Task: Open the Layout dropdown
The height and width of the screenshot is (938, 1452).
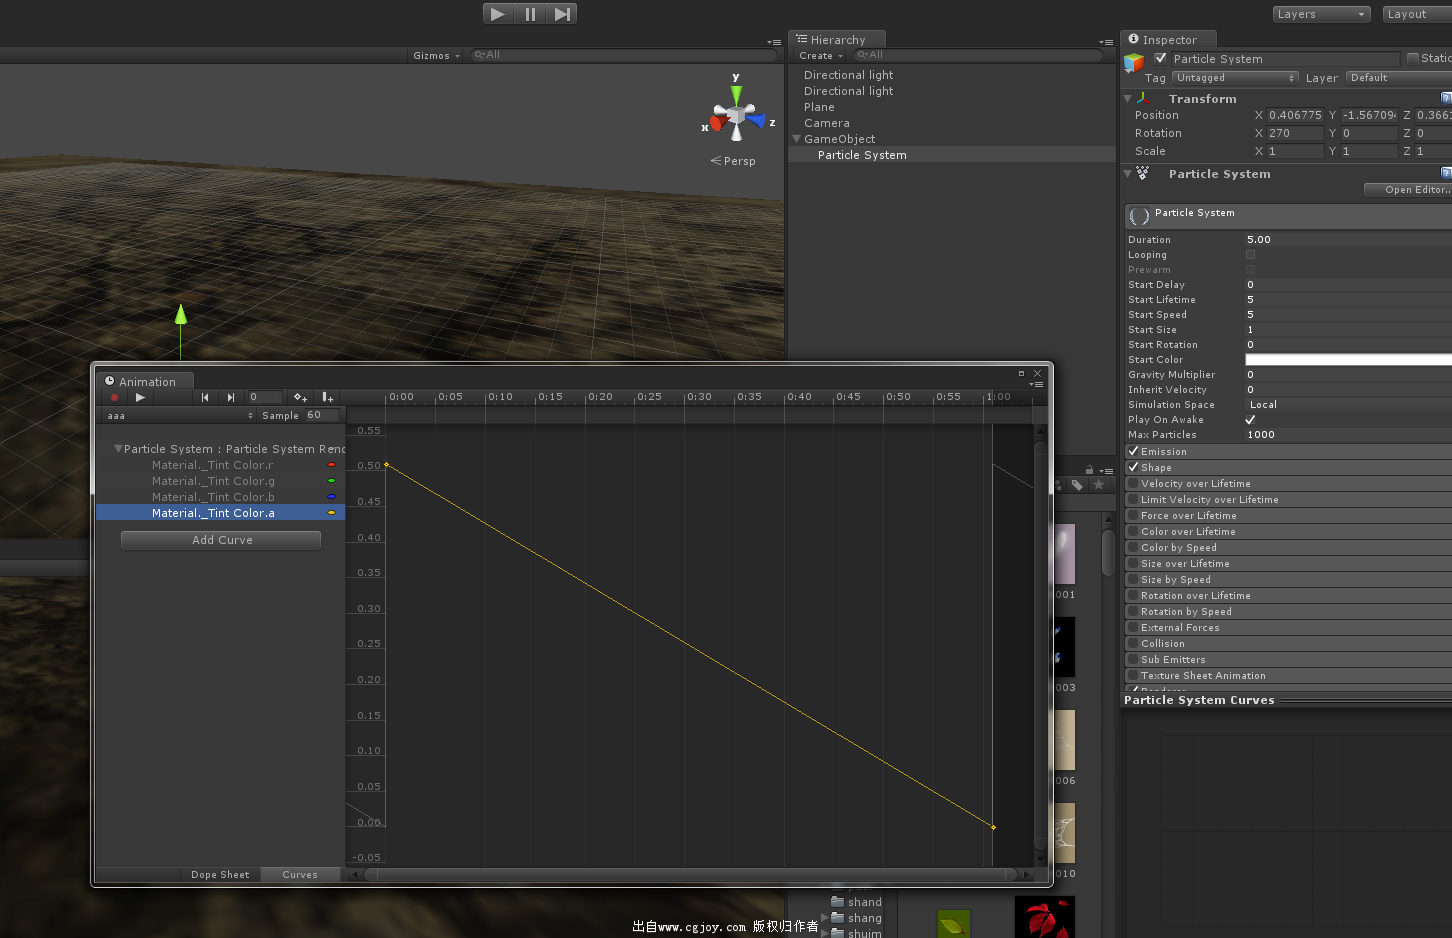Action: click(1417, 14)
